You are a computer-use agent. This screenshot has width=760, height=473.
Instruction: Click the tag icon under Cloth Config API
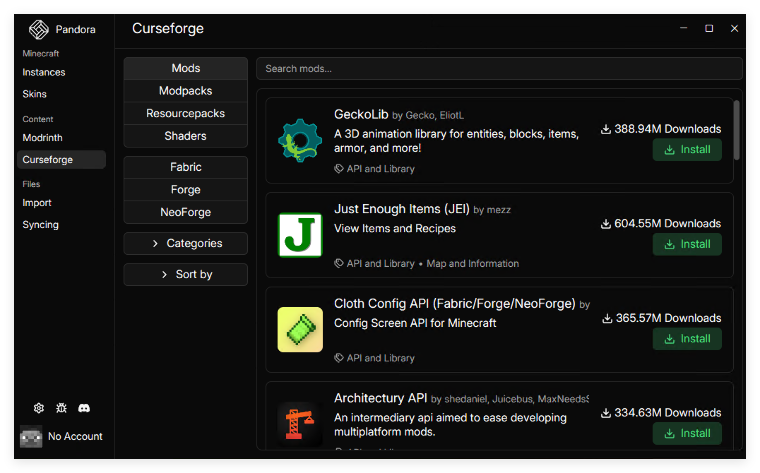[339, 358]
